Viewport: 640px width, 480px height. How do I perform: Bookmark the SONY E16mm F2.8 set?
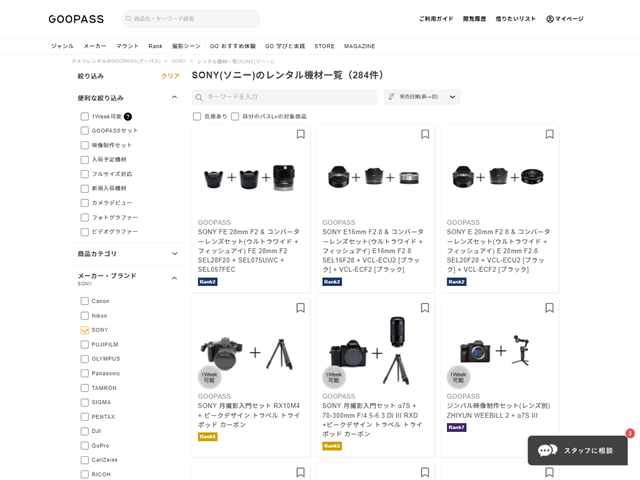point(425,134)
